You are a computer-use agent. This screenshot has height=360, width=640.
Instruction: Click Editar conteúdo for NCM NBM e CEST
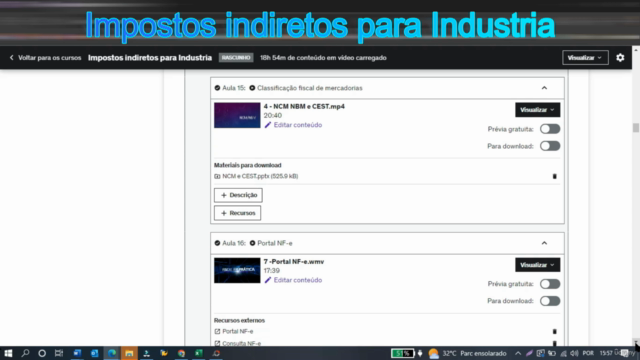coord(298,125)
